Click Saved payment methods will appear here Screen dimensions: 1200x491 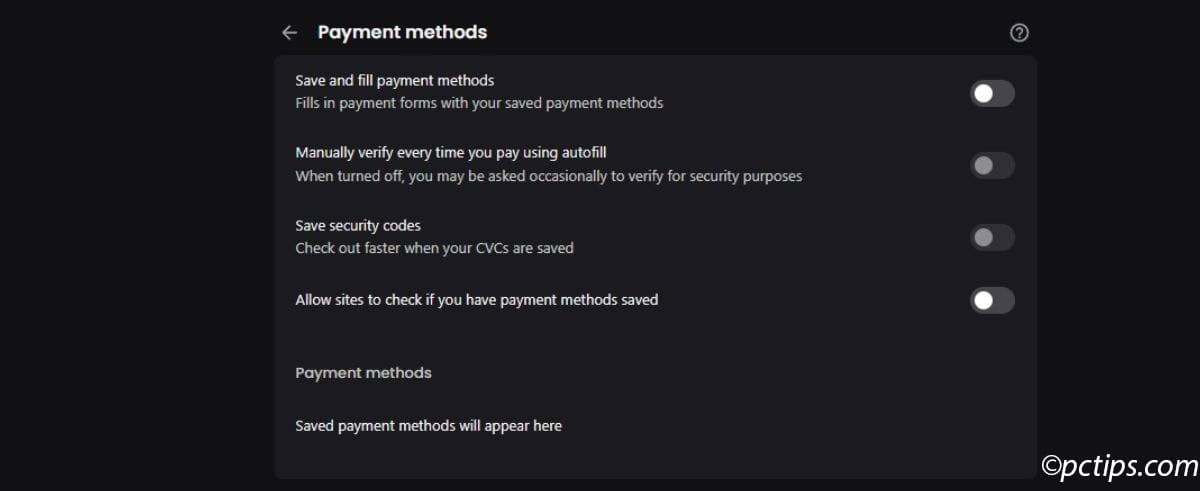(428, 426)
